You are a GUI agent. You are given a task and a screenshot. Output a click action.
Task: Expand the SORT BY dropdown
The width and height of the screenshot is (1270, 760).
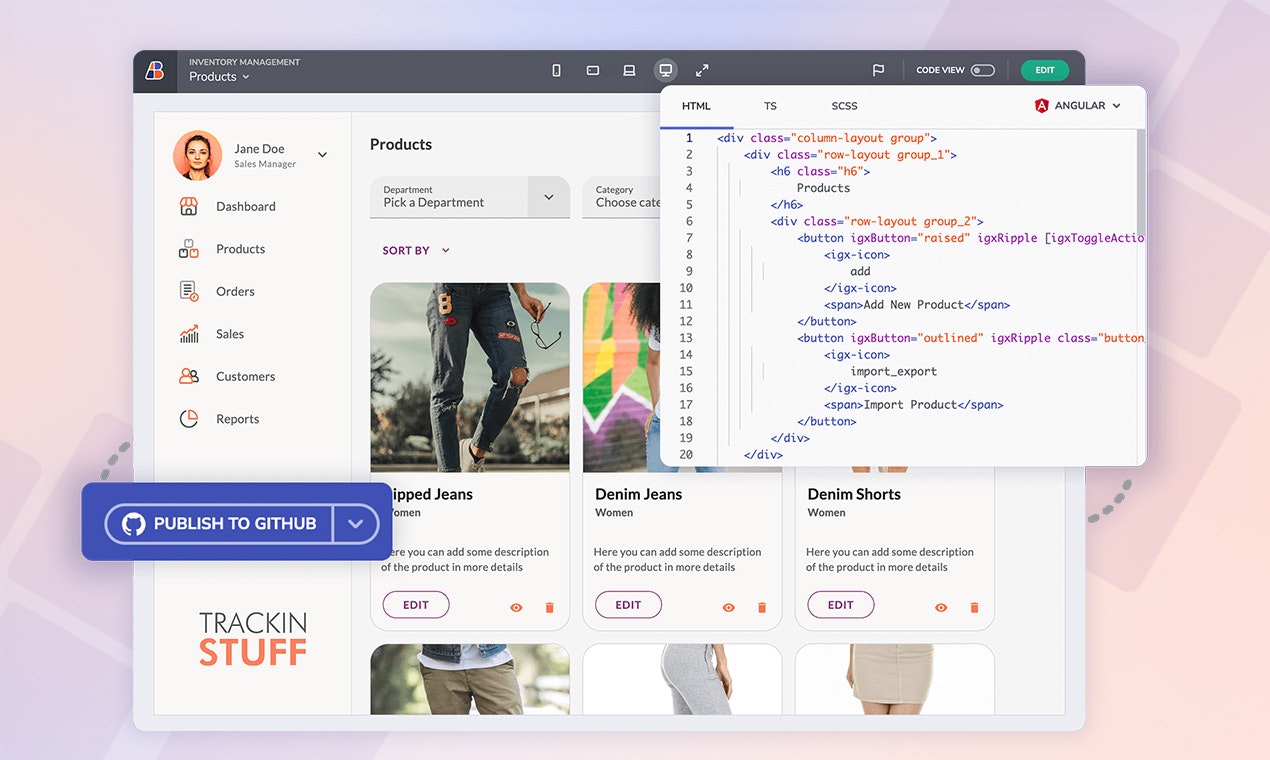coord(416,250)
